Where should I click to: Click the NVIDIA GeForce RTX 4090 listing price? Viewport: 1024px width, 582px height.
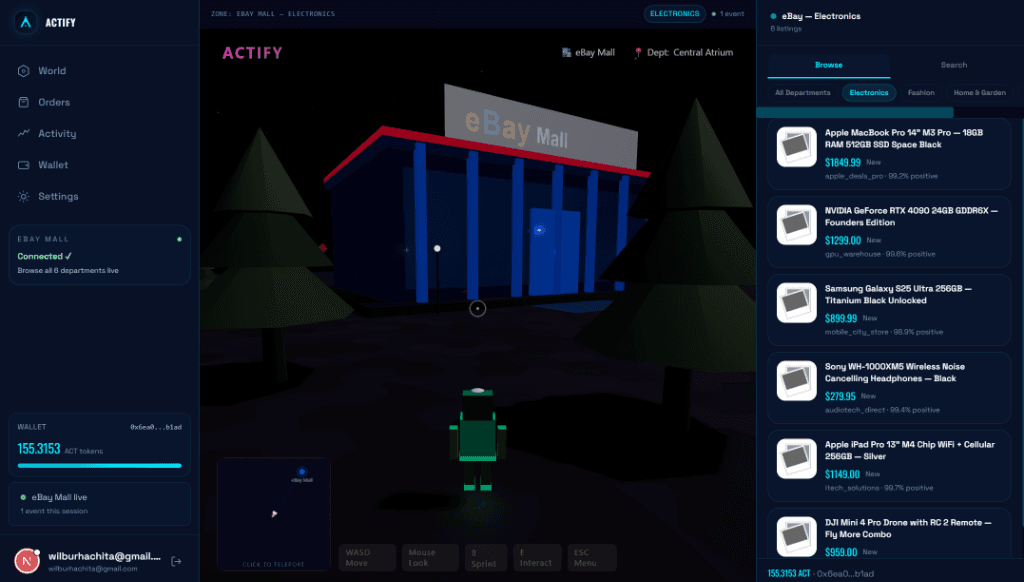[x=845, y=240]
